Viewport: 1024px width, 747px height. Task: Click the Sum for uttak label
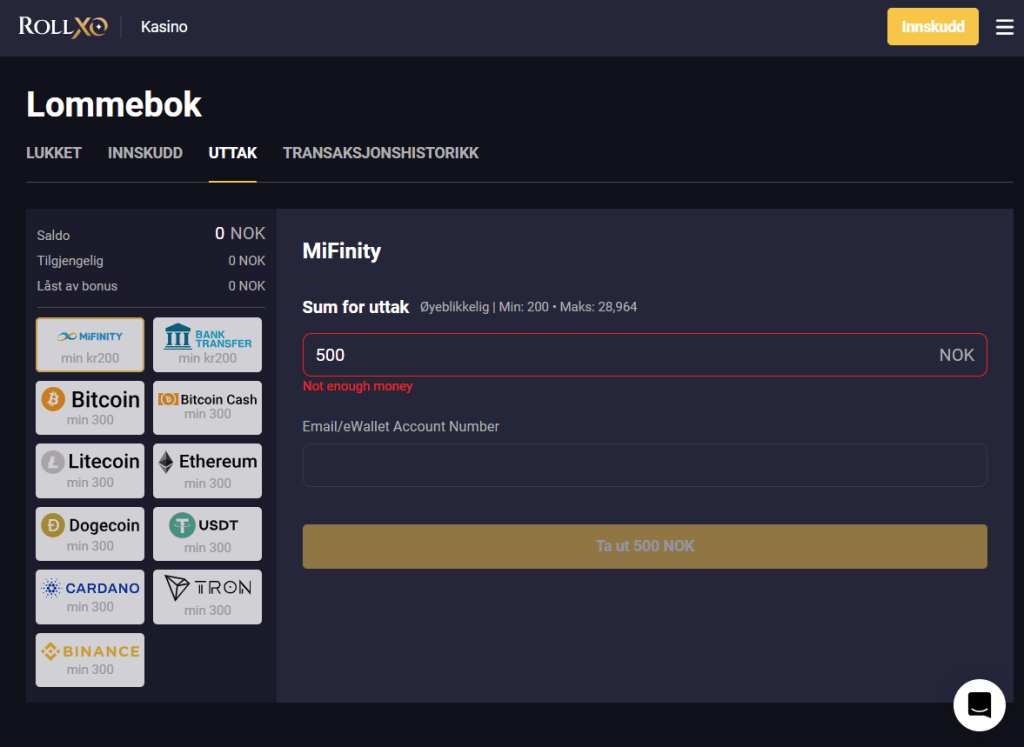[x=355, y=307]
